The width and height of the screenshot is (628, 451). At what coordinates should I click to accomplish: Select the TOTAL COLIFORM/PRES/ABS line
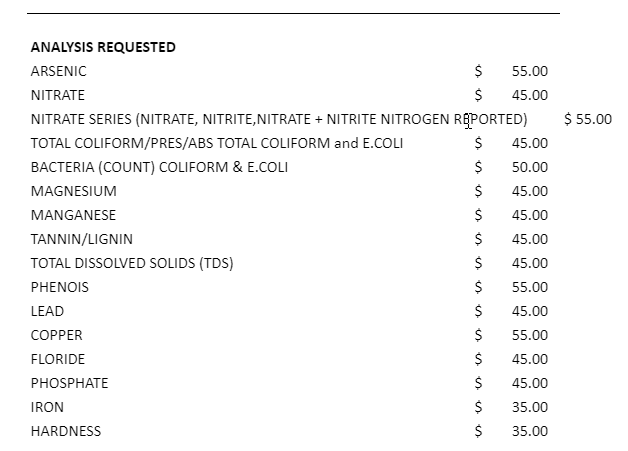(x=217, y=143)
